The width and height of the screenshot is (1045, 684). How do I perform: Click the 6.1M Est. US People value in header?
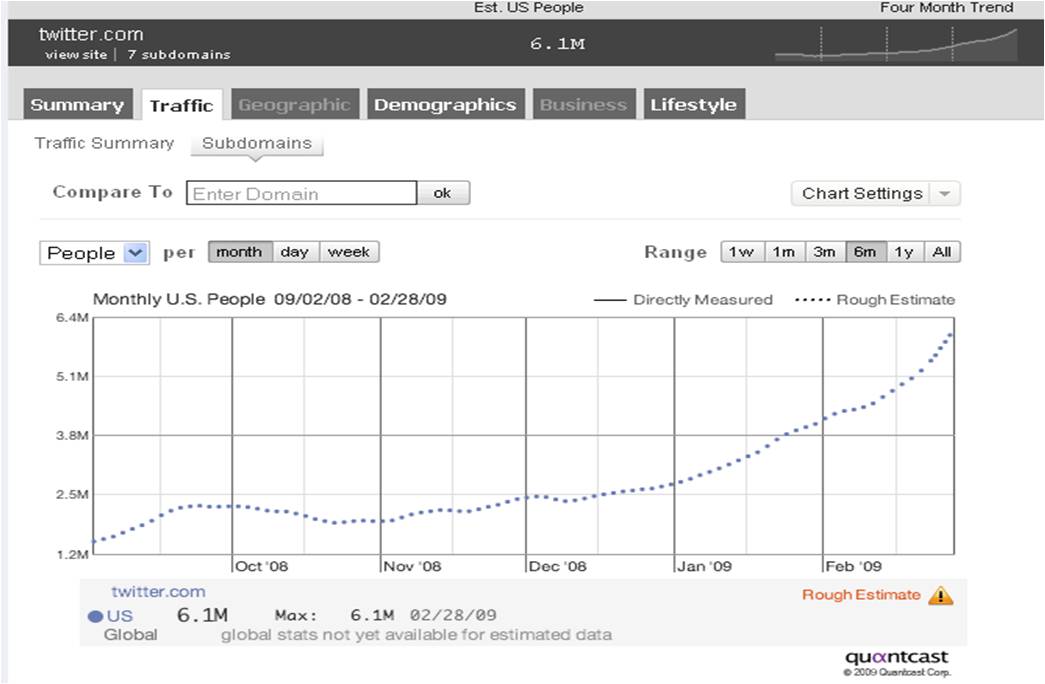(x=557, y=44)
